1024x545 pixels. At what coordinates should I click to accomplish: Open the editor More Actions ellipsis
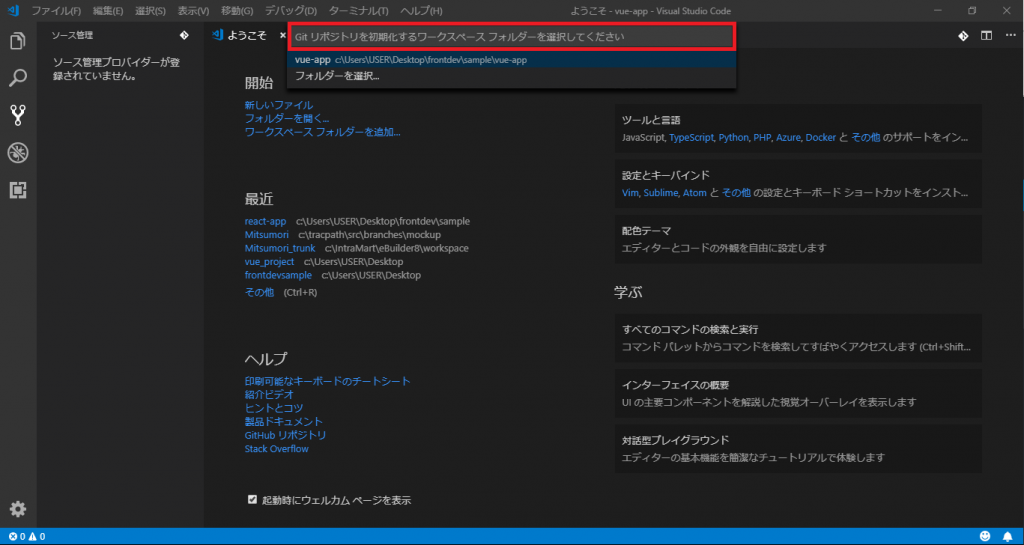tap(1010, 36)
